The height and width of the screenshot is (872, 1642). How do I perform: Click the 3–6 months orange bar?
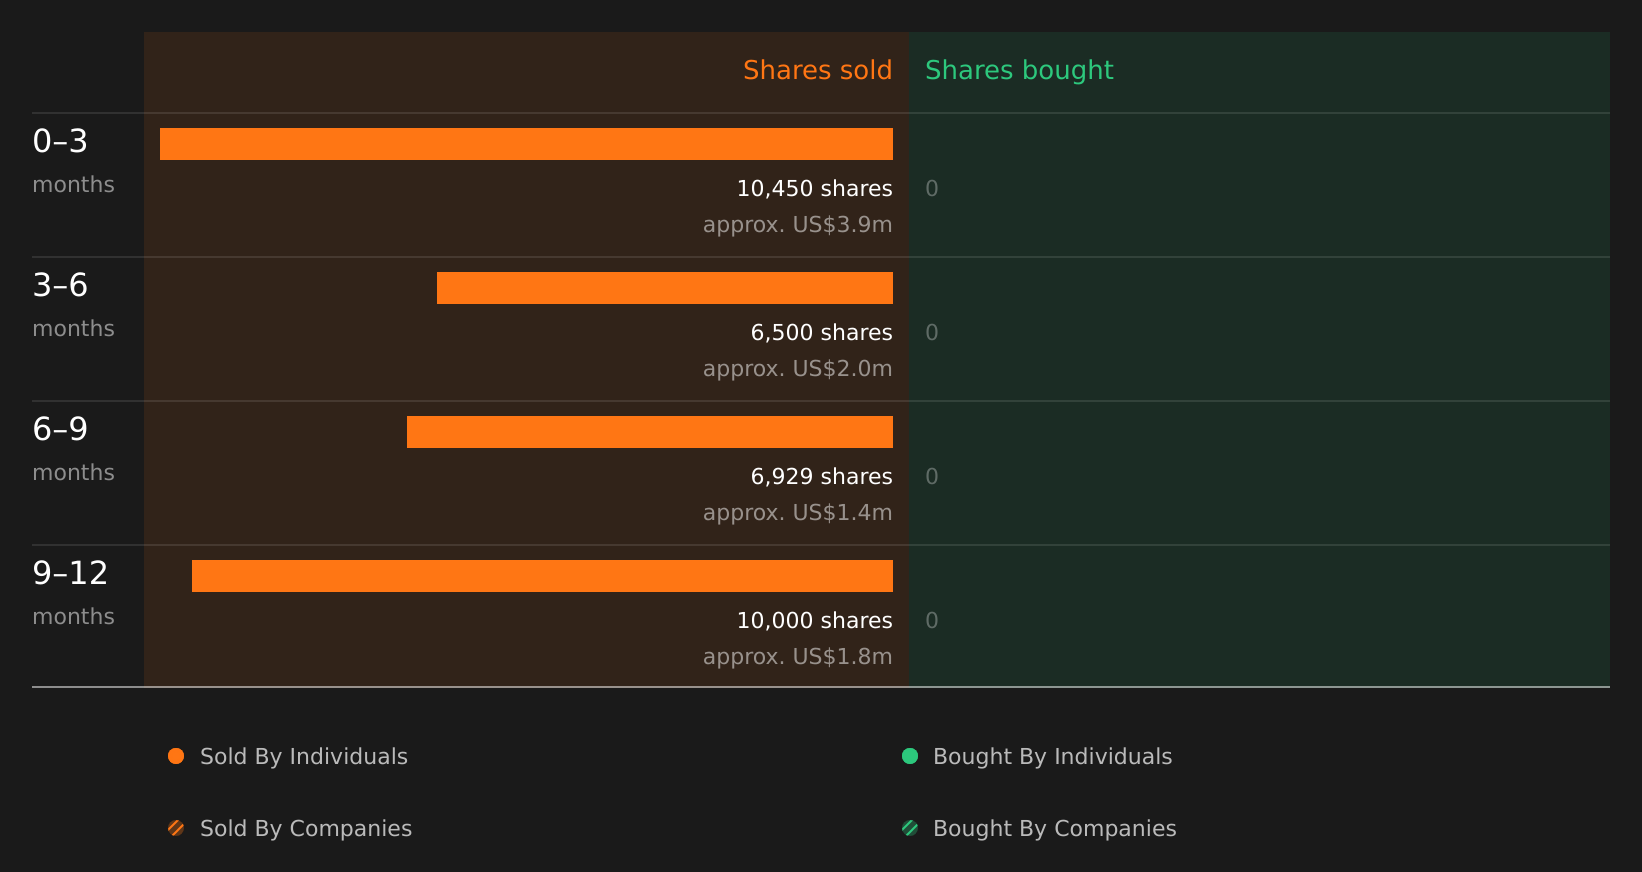point(665,288)
